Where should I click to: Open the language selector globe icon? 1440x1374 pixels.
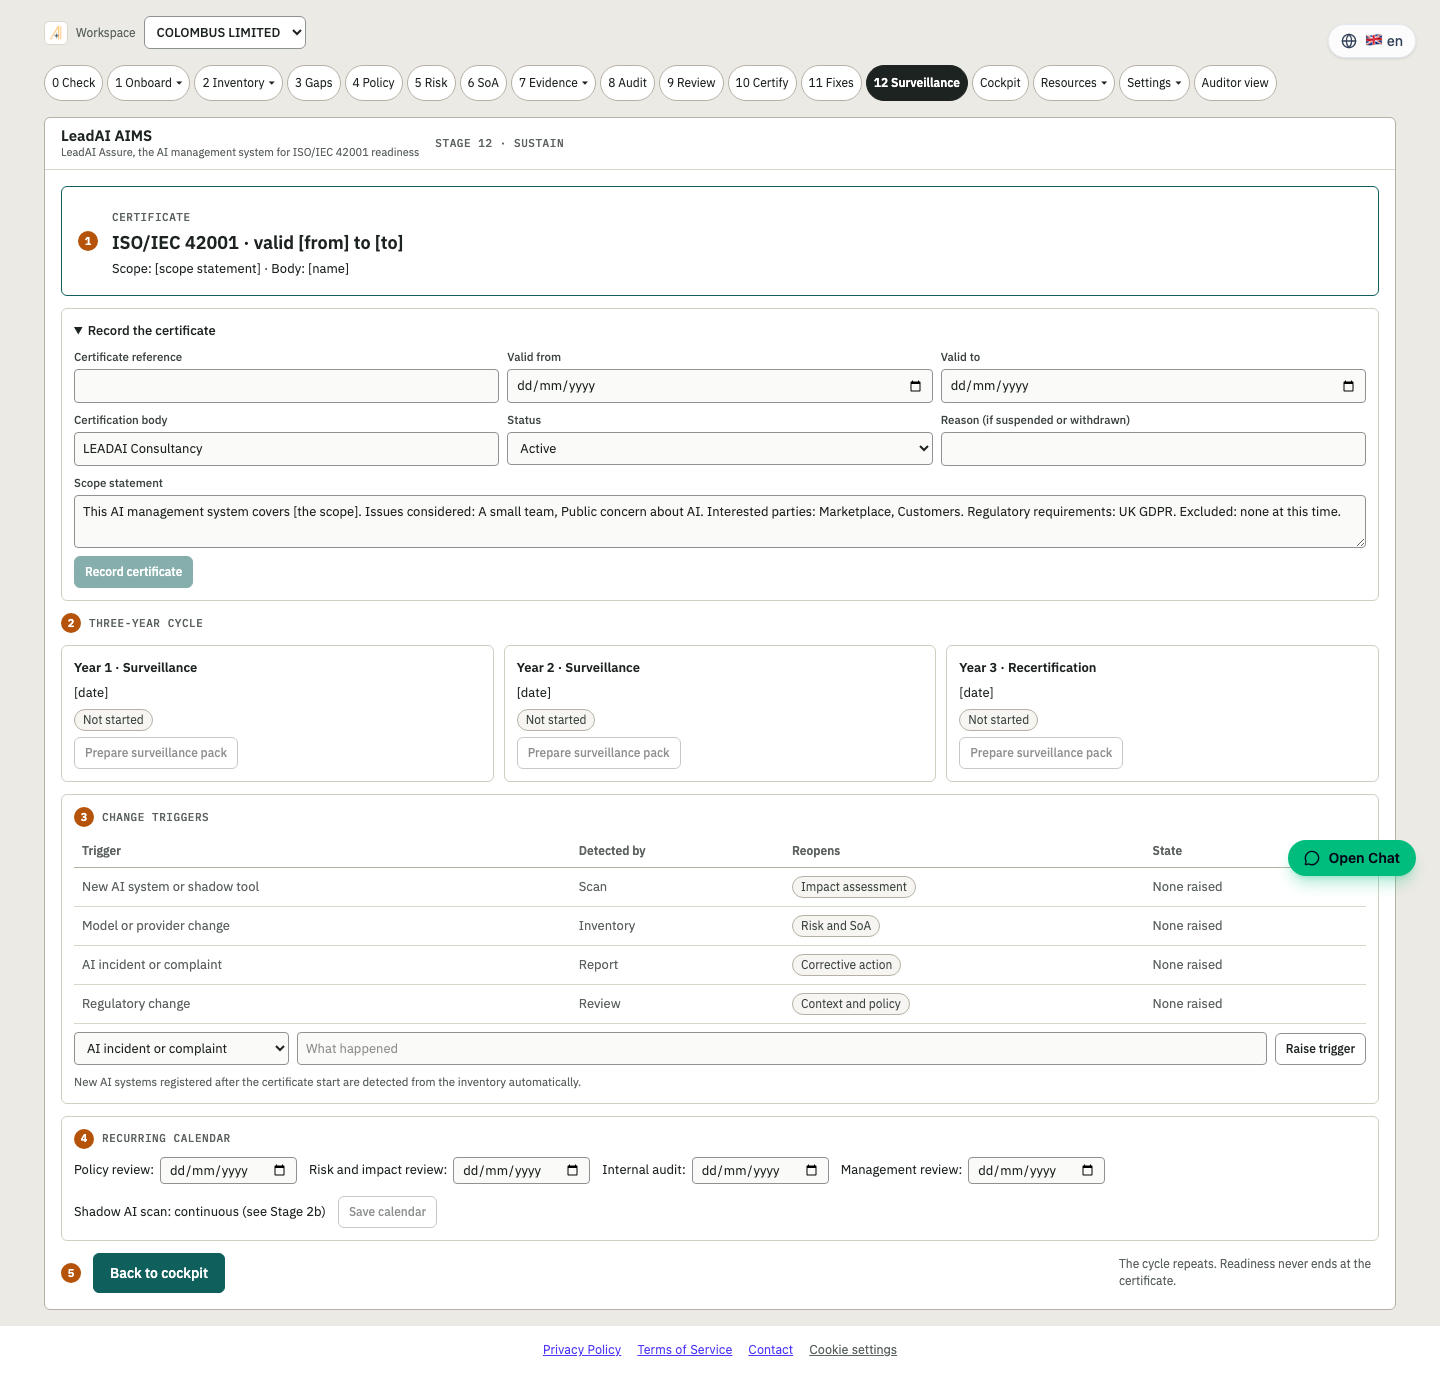tap(1349, 41)
